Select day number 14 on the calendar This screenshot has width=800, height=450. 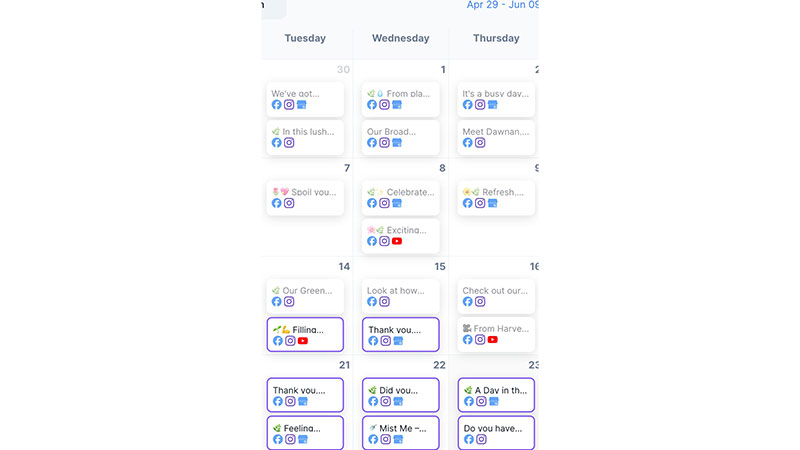pyautogui.click(x=344, y=266)
